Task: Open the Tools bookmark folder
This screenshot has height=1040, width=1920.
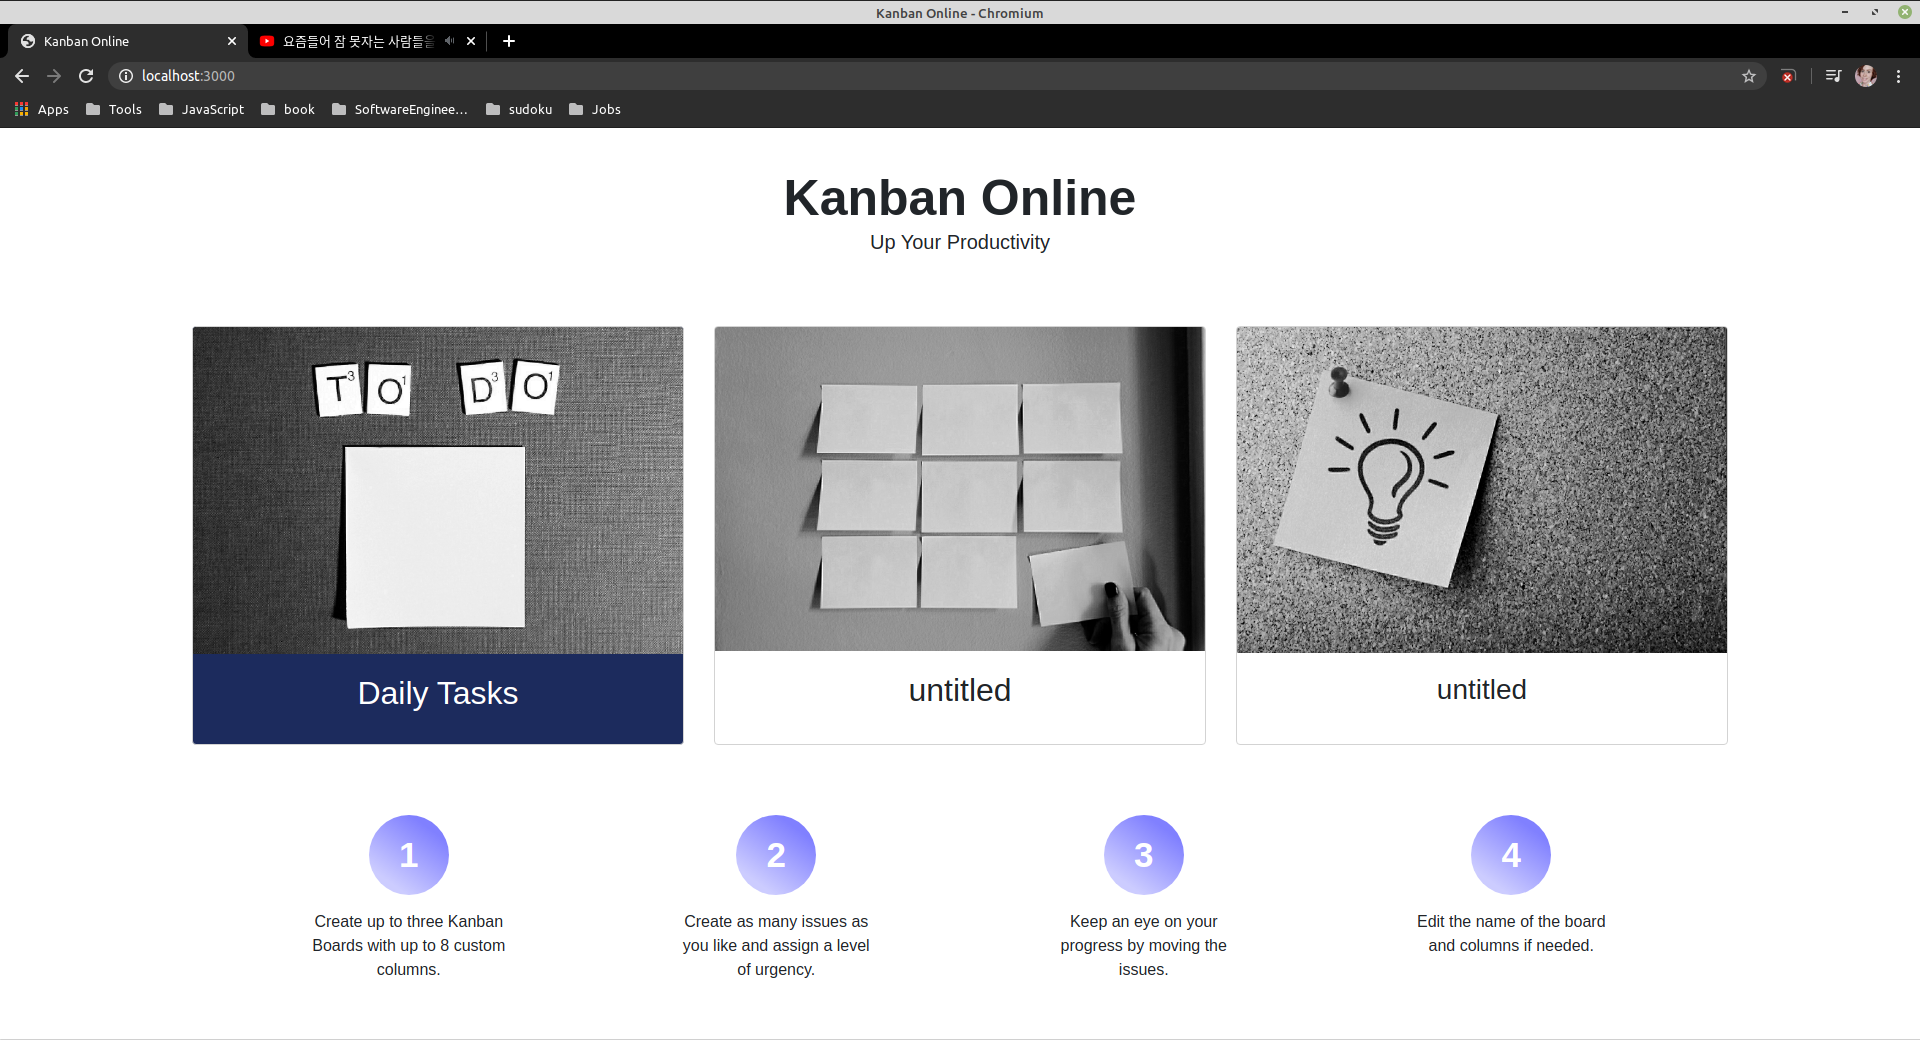Action: point(114,109)
